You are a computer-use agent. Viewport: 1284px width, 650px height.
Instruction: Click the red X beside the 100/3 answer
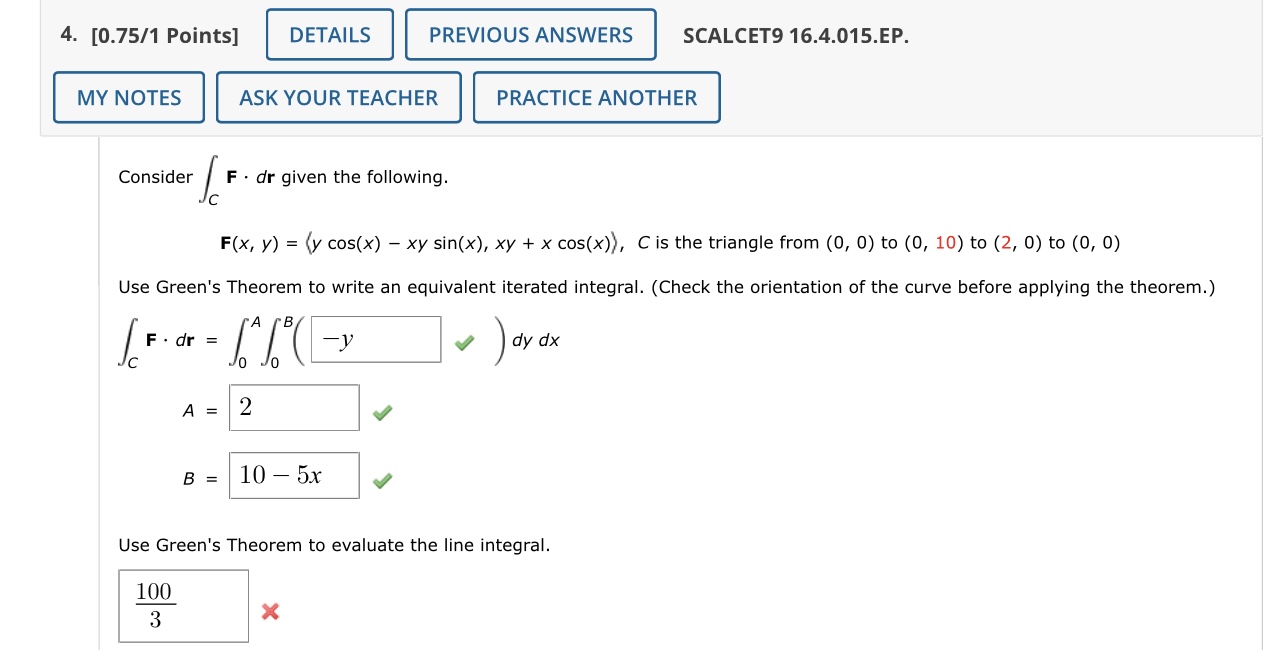coord(269,612)
